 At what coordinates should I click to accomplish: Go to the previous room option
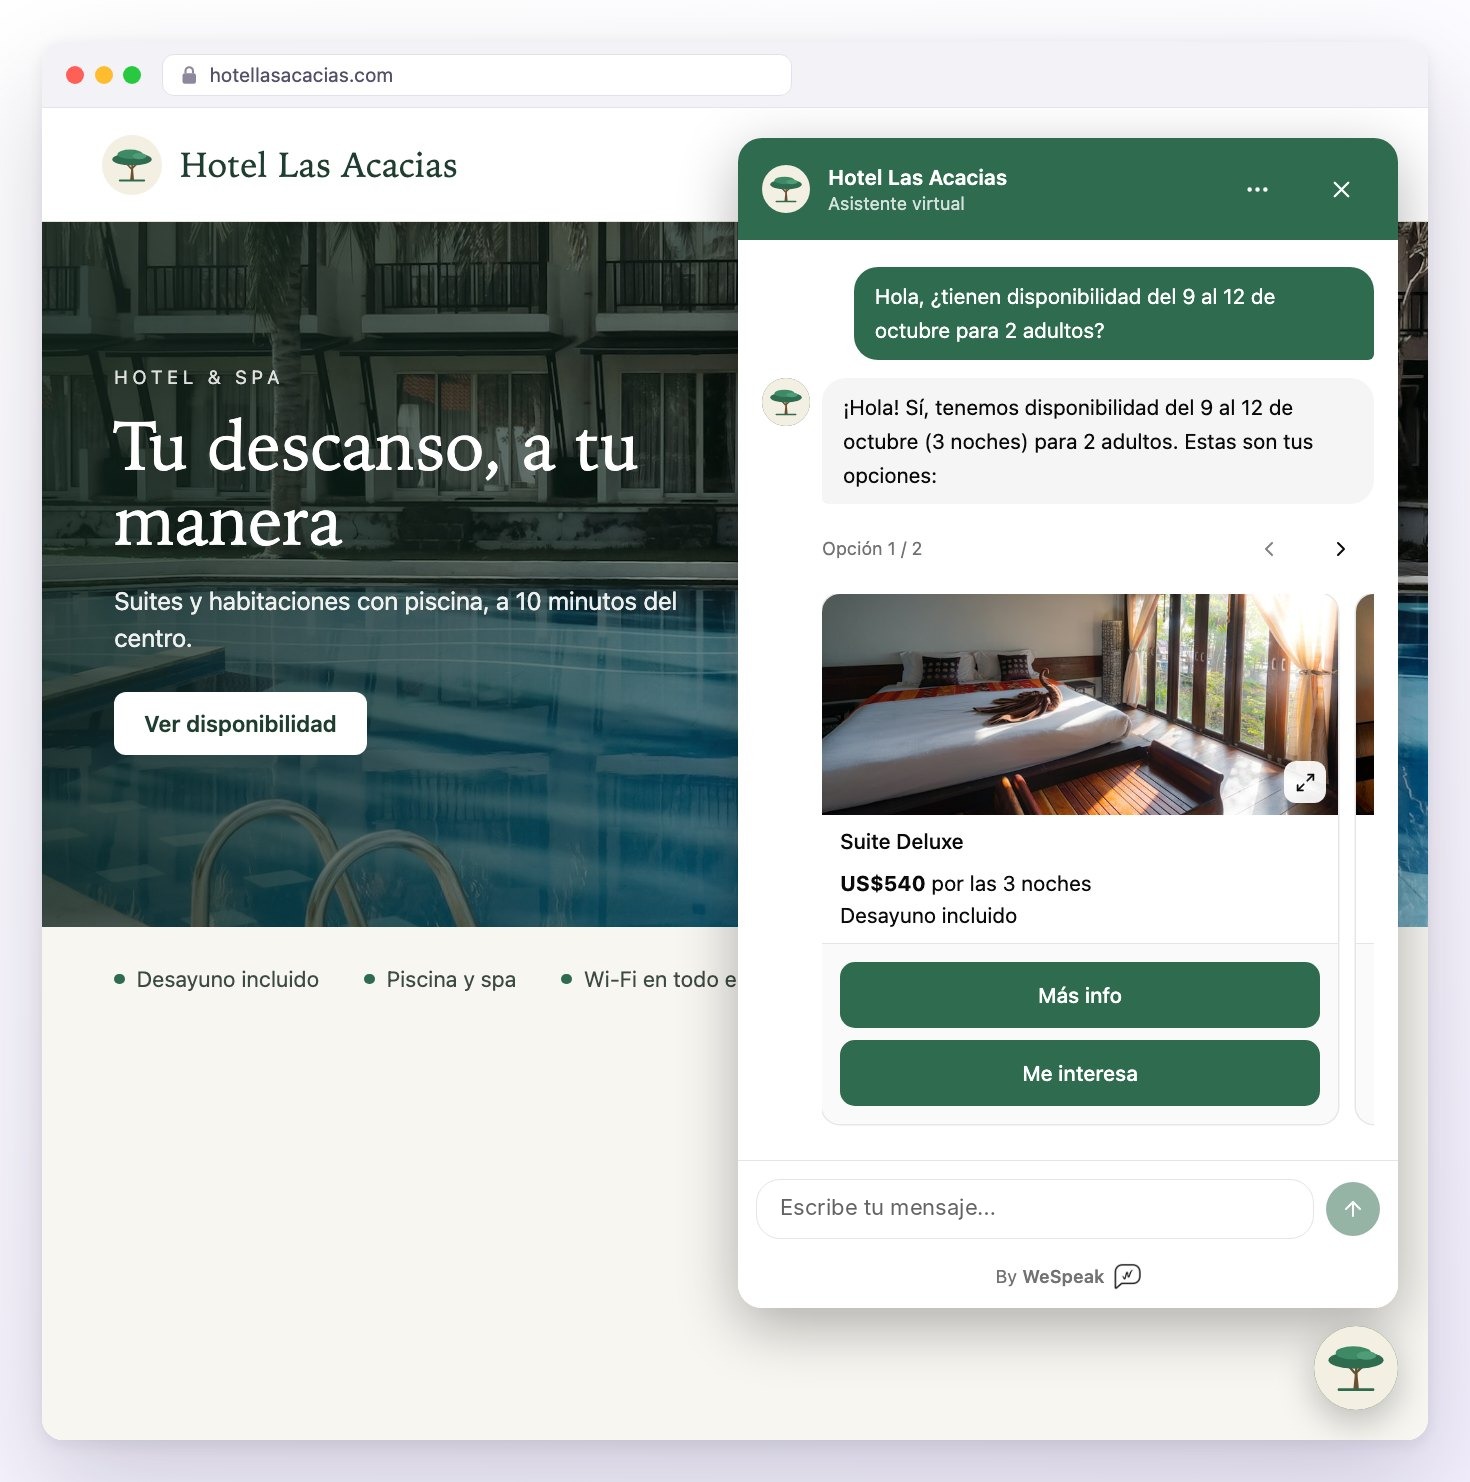pos(1269,549)
